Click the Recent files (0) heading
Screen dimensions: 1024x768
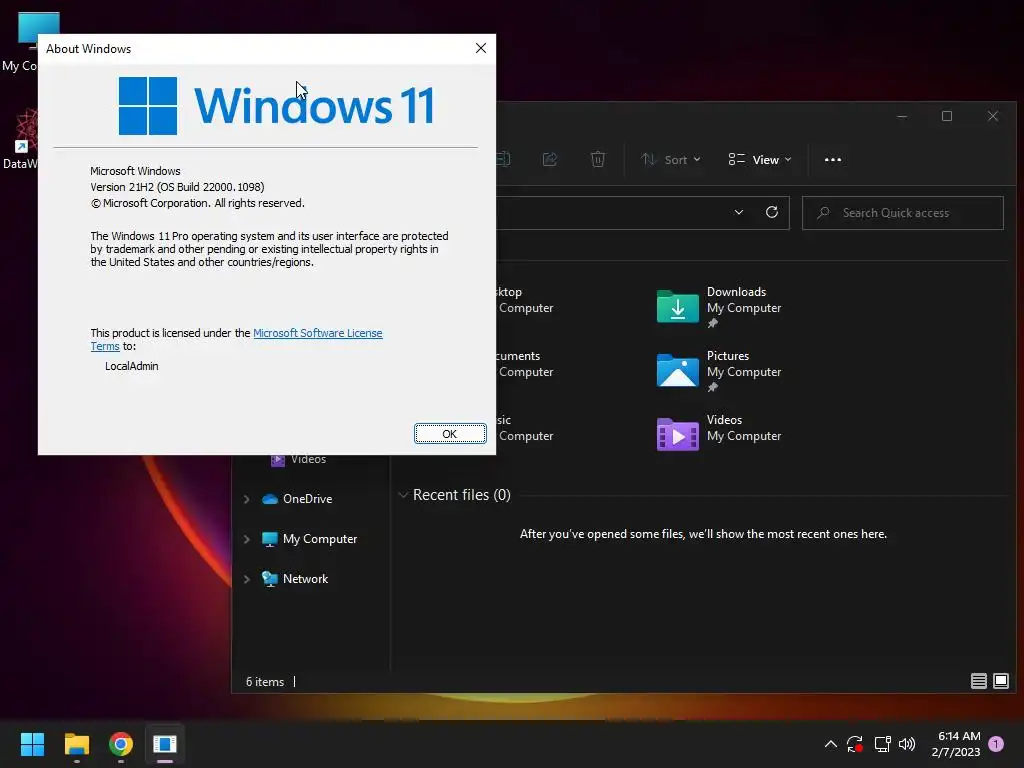coord(462,495)
